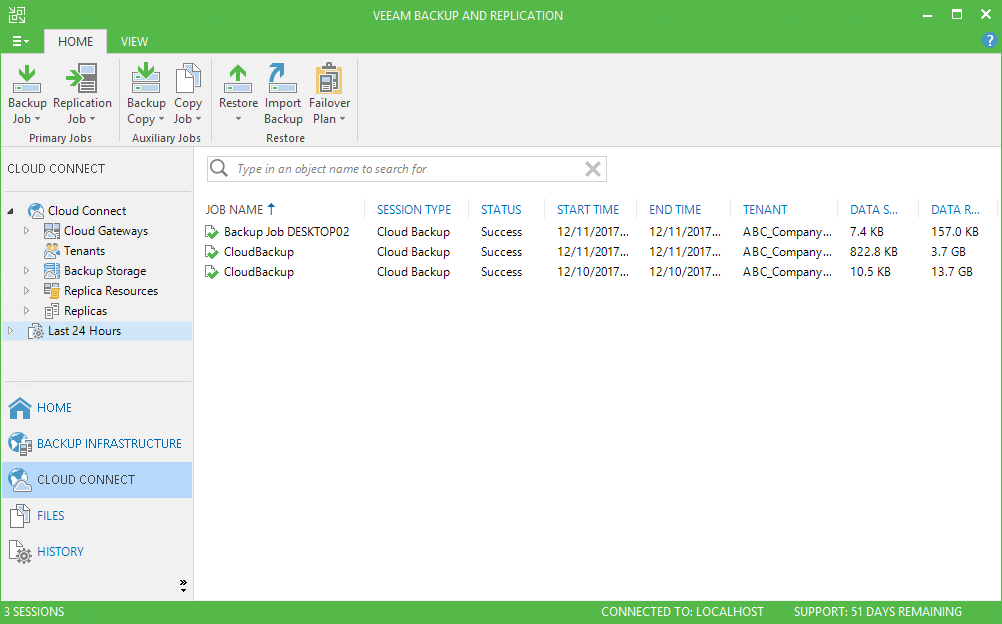Sort by END TIME column header
The width and height of the screenshot is (1002, 624).
coord(675,209)
